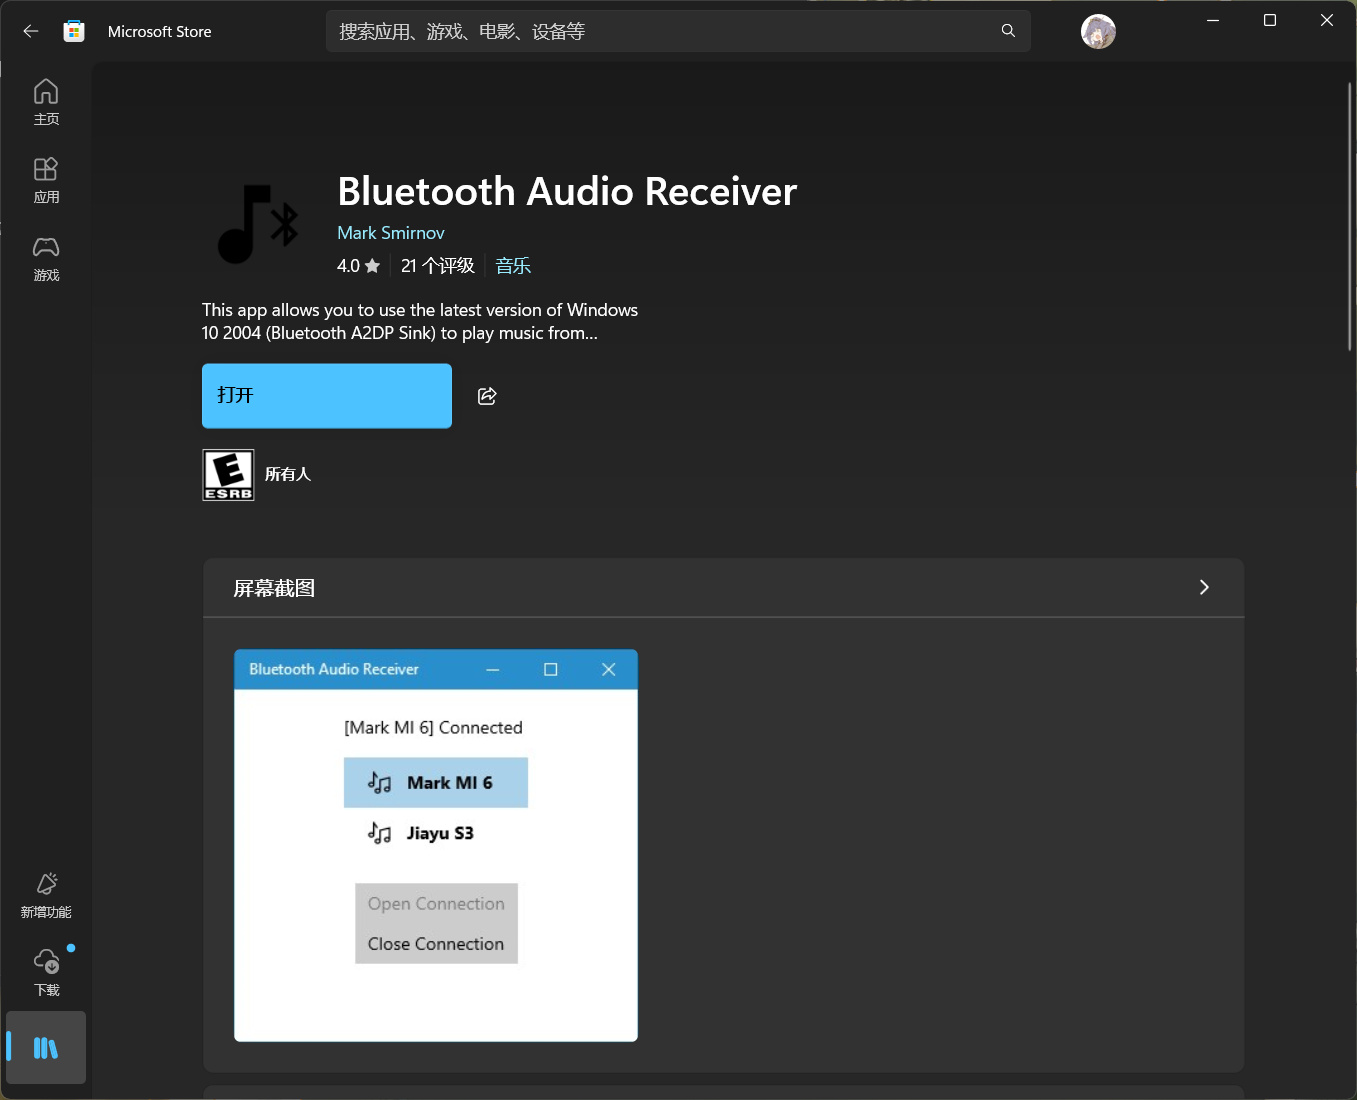Image resolution: width=1357 pixels, height=1100 pixels.
Task: Click the 打开 (Open) button
Action: point(327,396)
